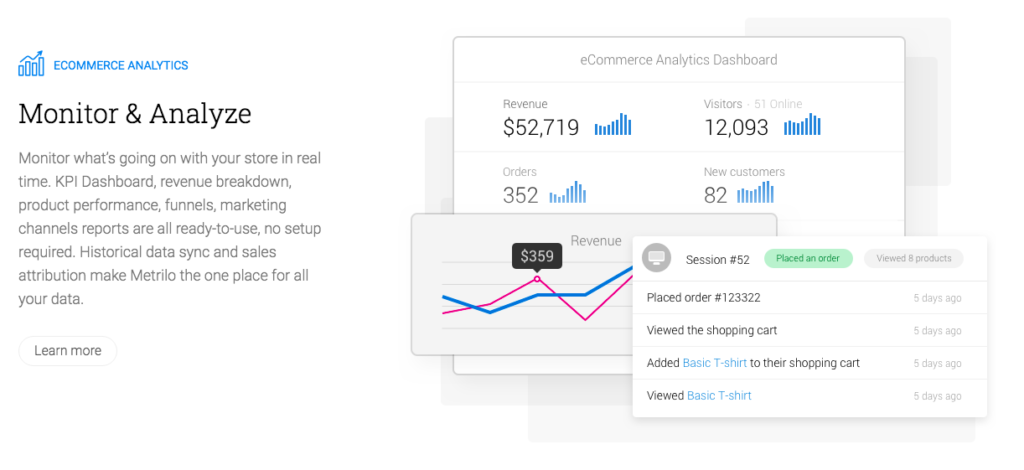
Task: Click the Revenue chart panel title
Action: coord(596,241)
